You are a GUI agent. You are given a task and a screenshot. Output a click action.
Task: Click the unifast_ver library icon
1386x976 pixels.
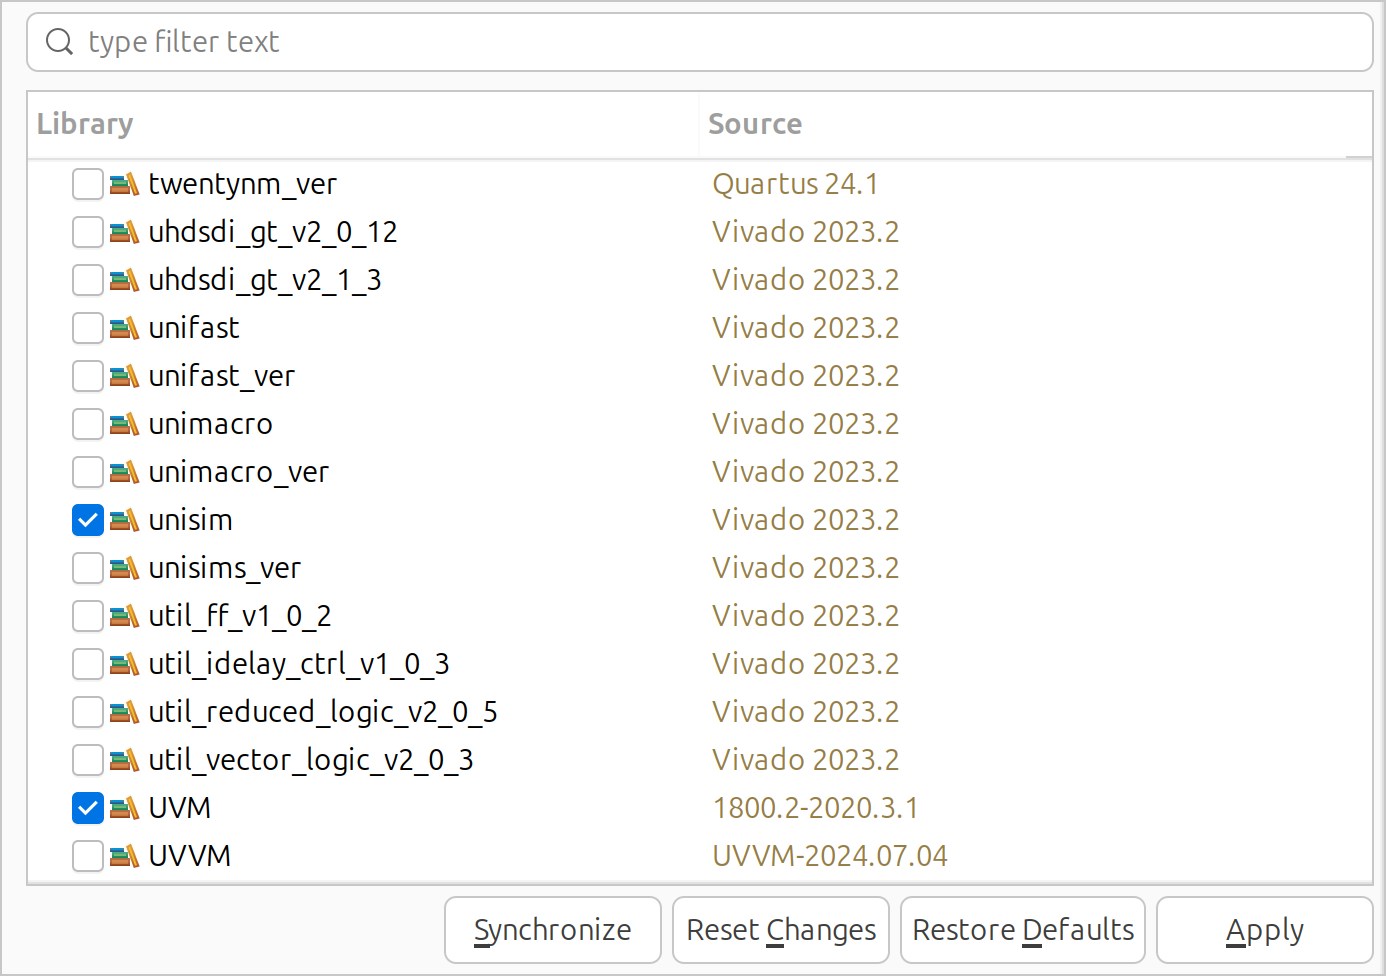pos(124,376)
